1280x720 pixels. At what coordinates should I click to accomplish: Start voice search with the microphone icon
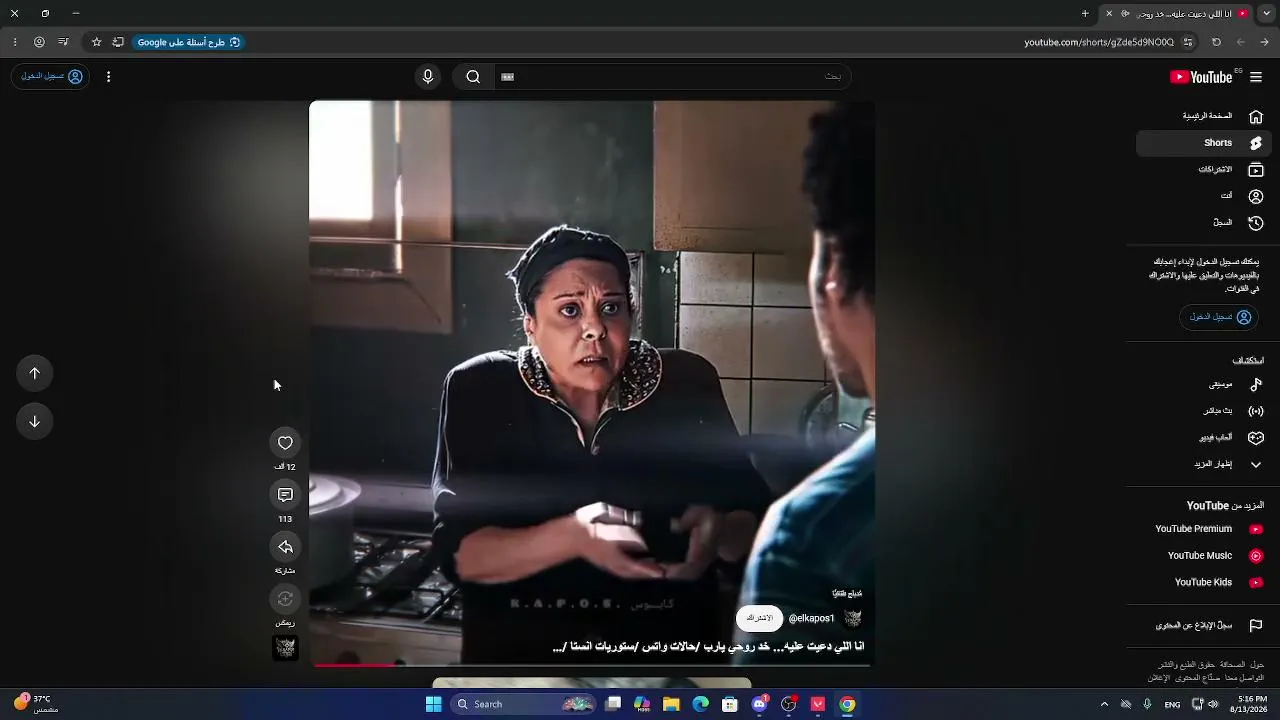click(x=428, y=77)
